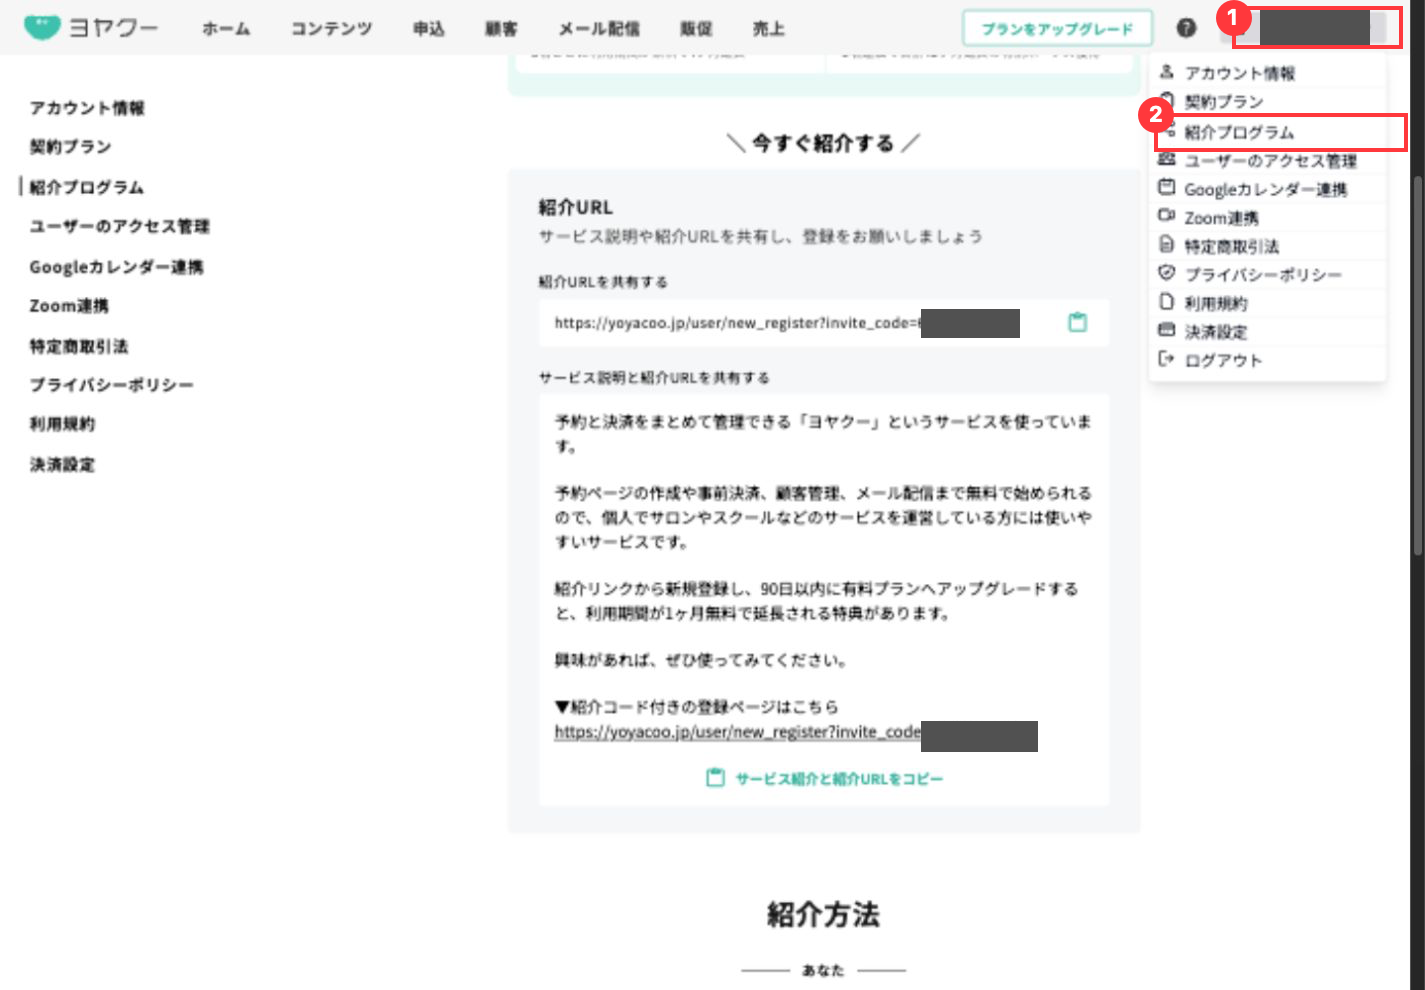The image size is (1425, 990).
Task: Click the 特定商取引法 document icon in dropdown
Action: 1166,245
